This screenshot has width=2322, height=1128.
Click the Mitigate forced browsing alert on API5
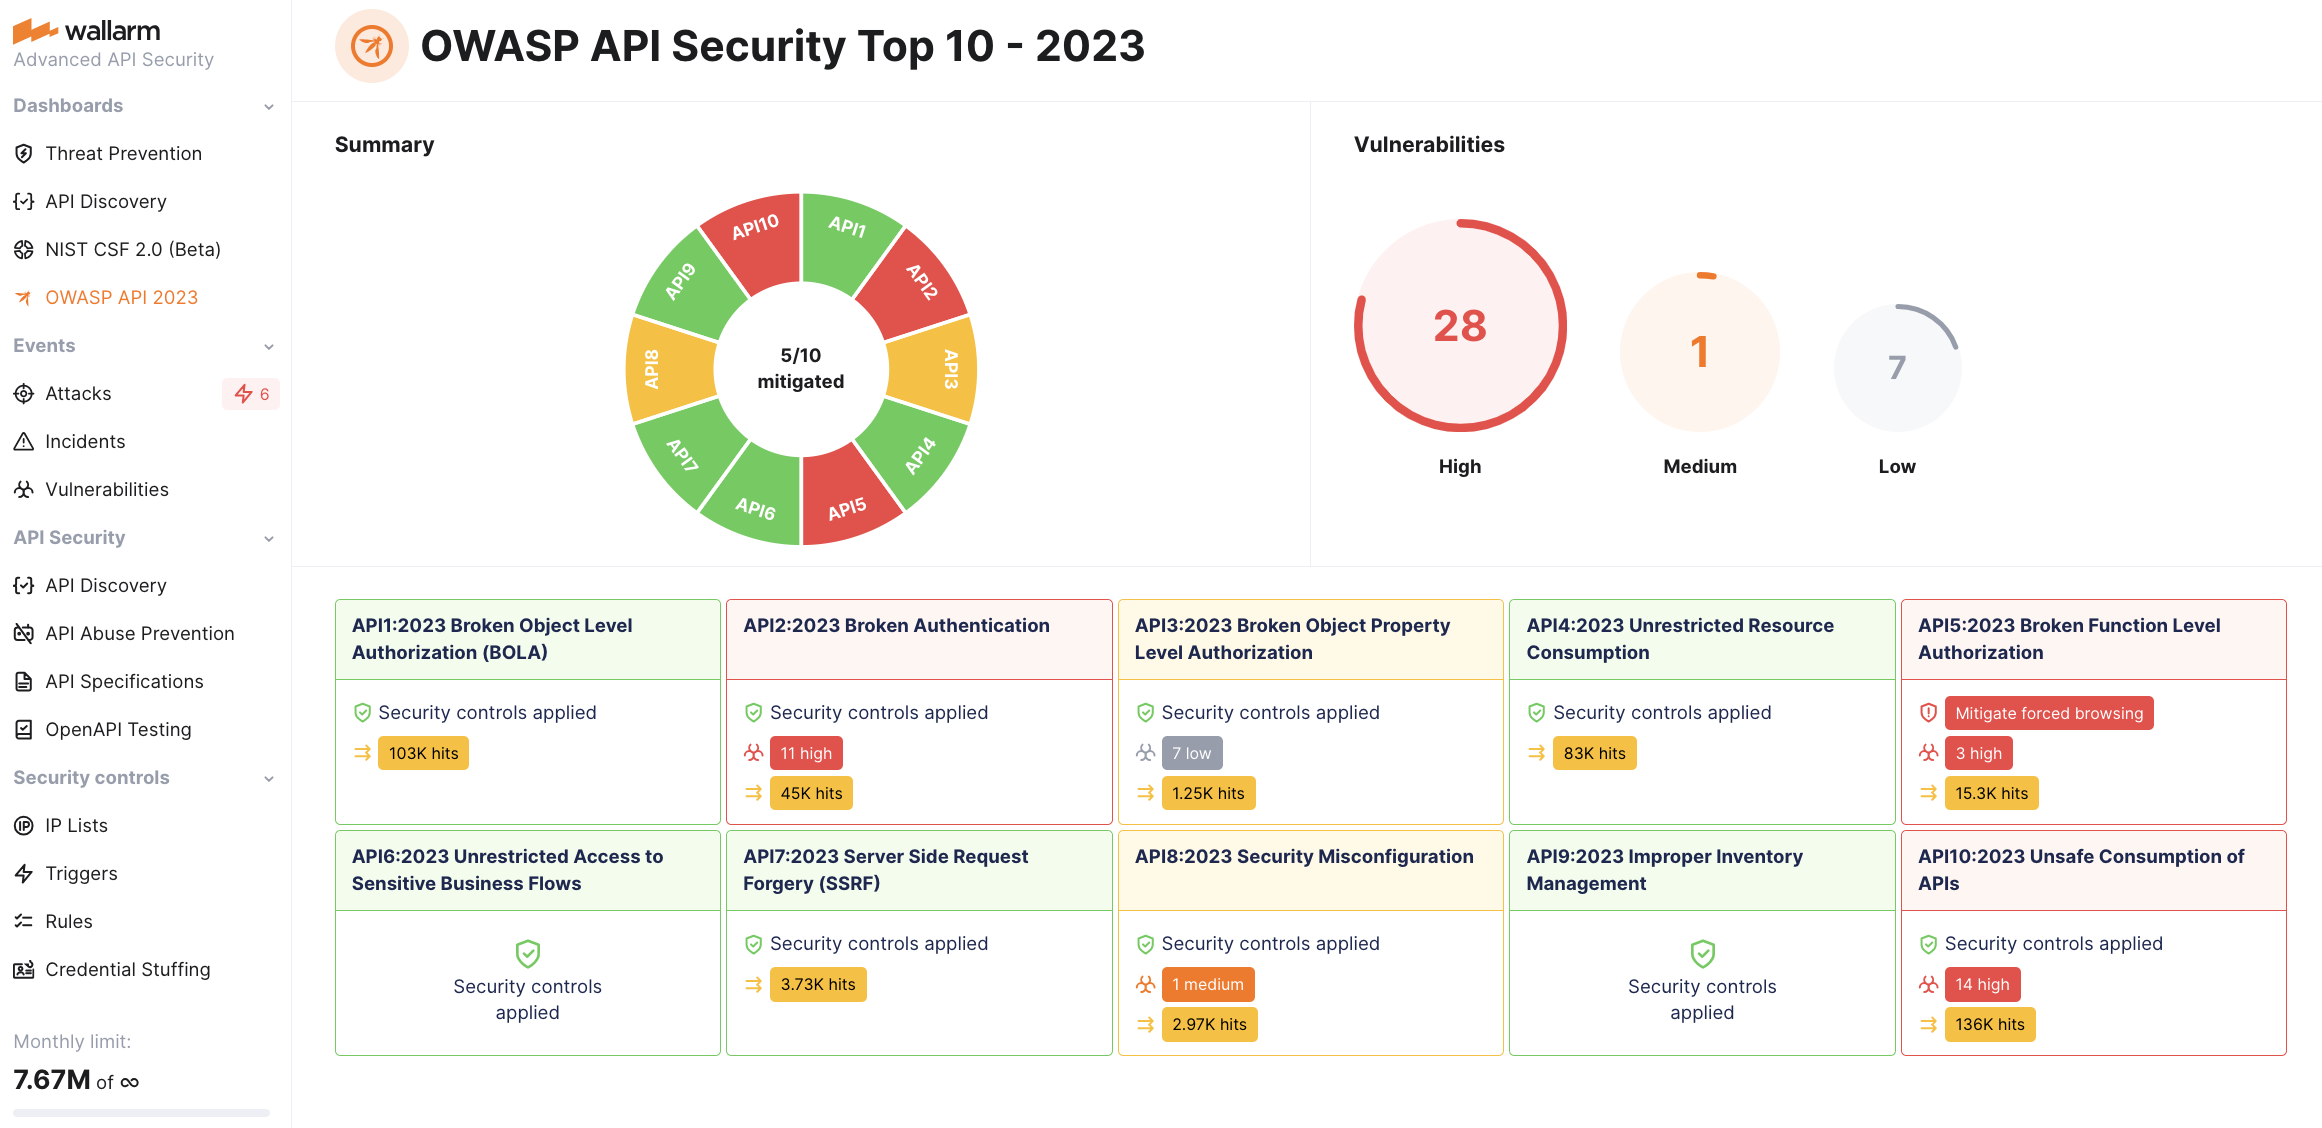pos(2048,712)
